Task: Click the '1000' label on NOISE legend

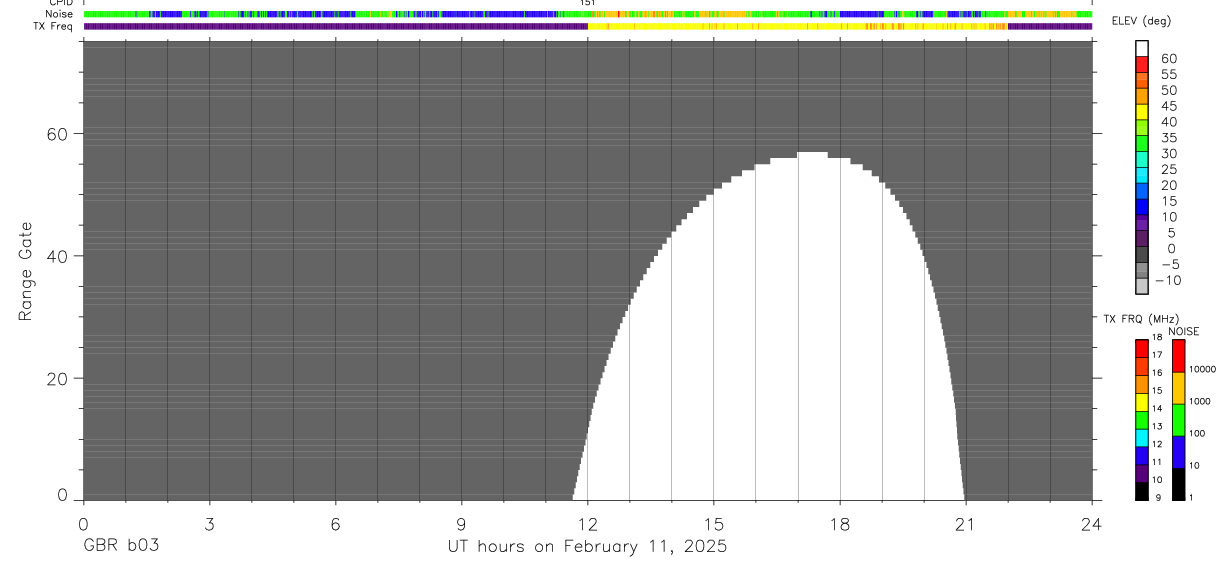Action: (x=1198, y=402)
